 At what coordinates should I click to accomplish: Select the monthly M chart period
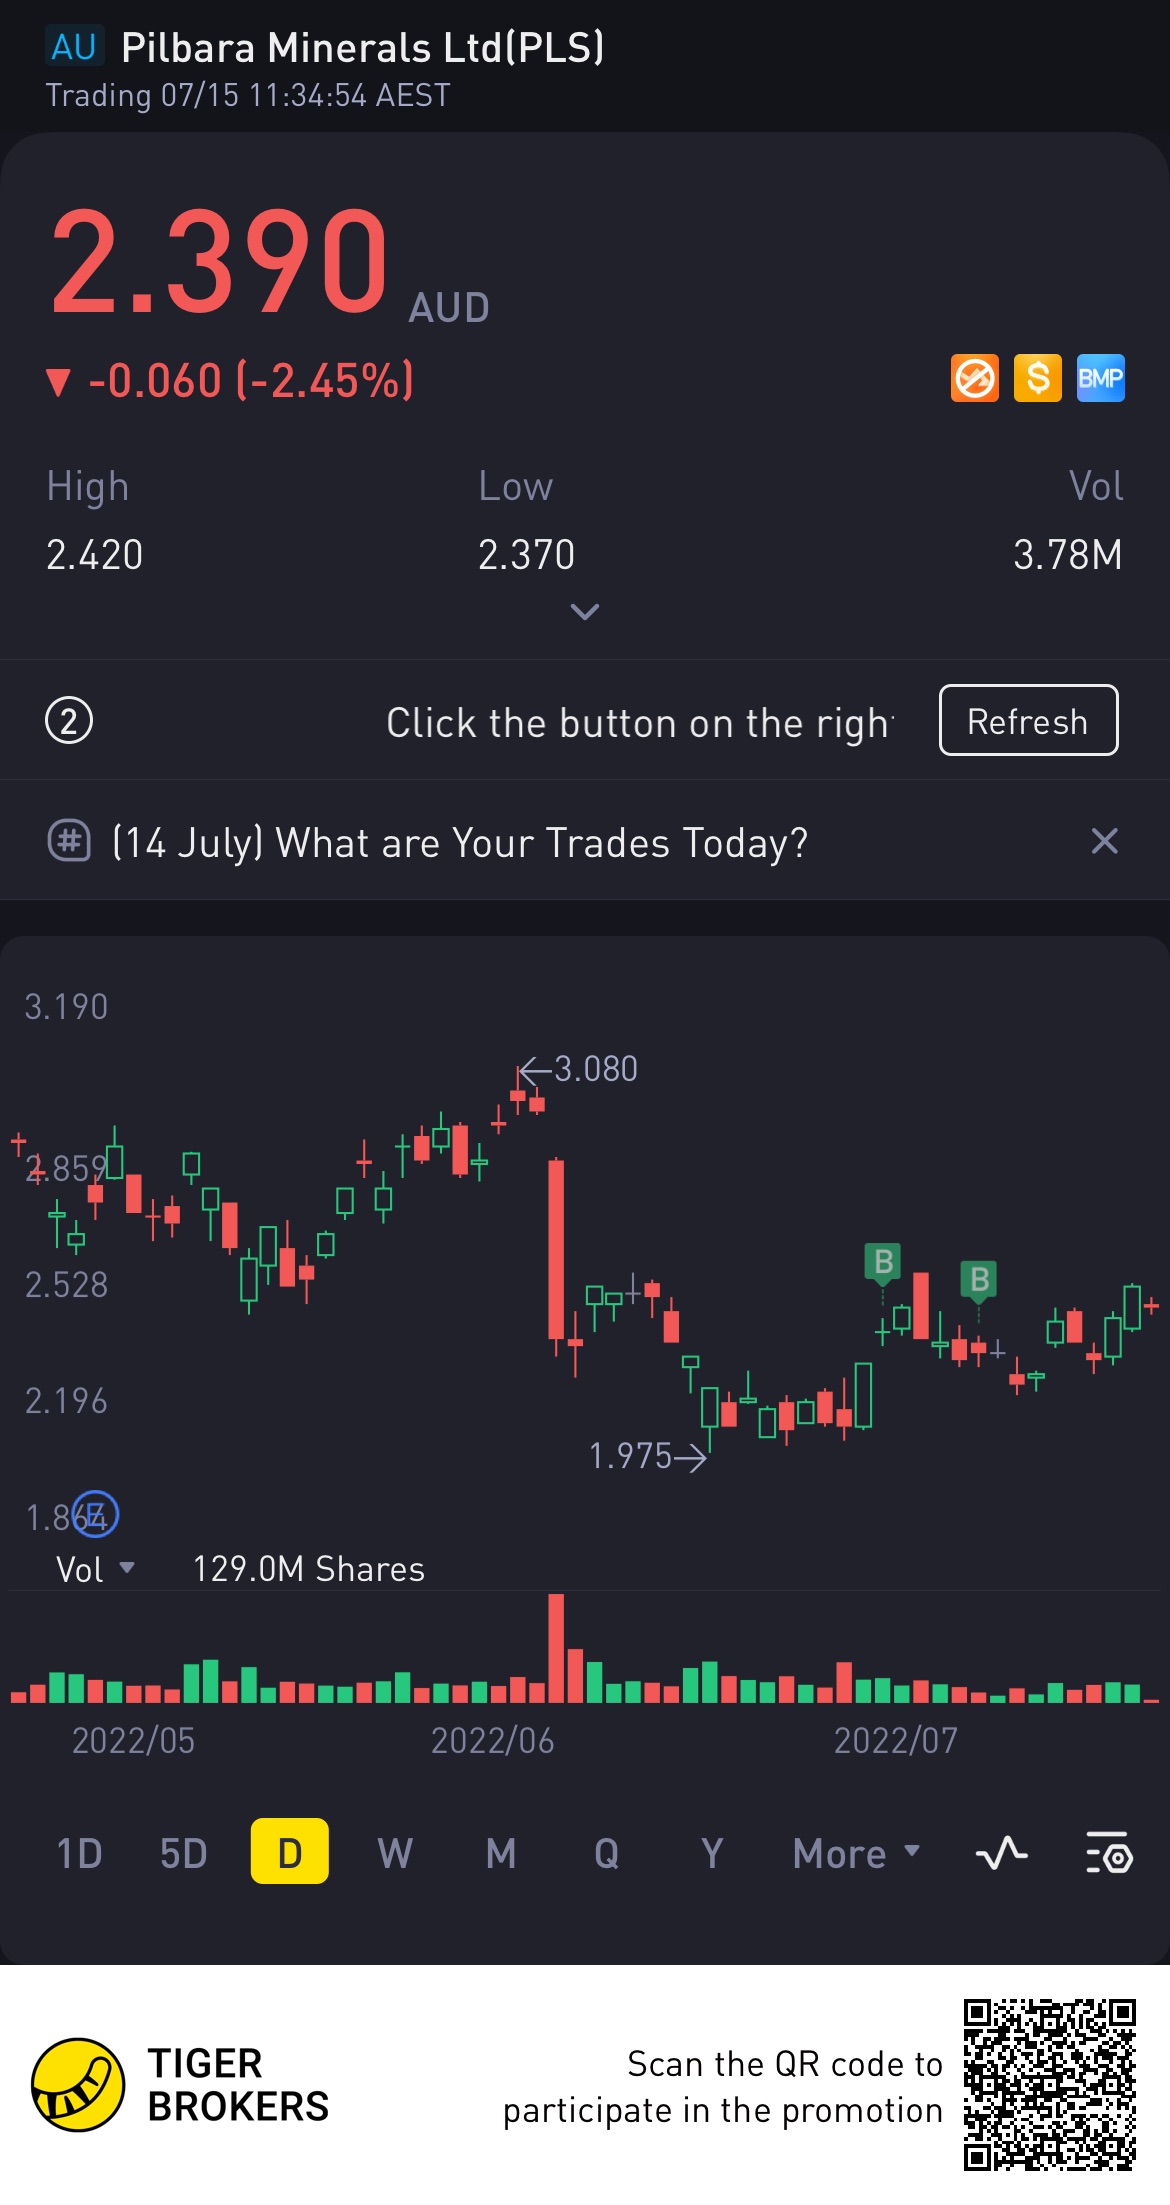501,1853
